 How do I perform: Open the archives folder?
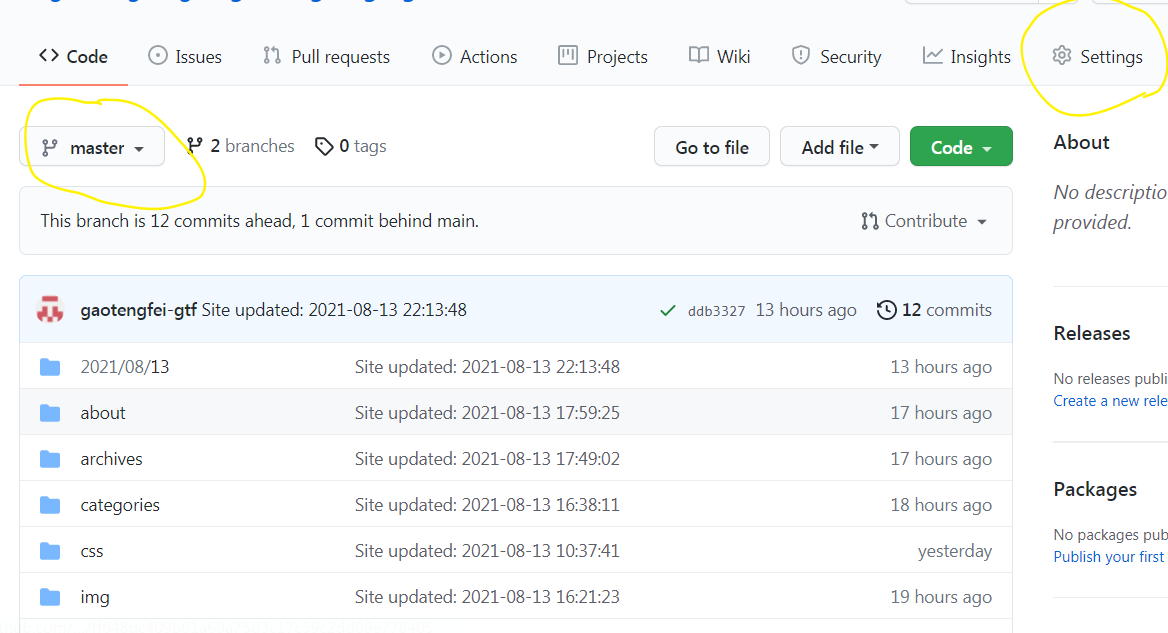pyautogui.click(x=112, y=459)
